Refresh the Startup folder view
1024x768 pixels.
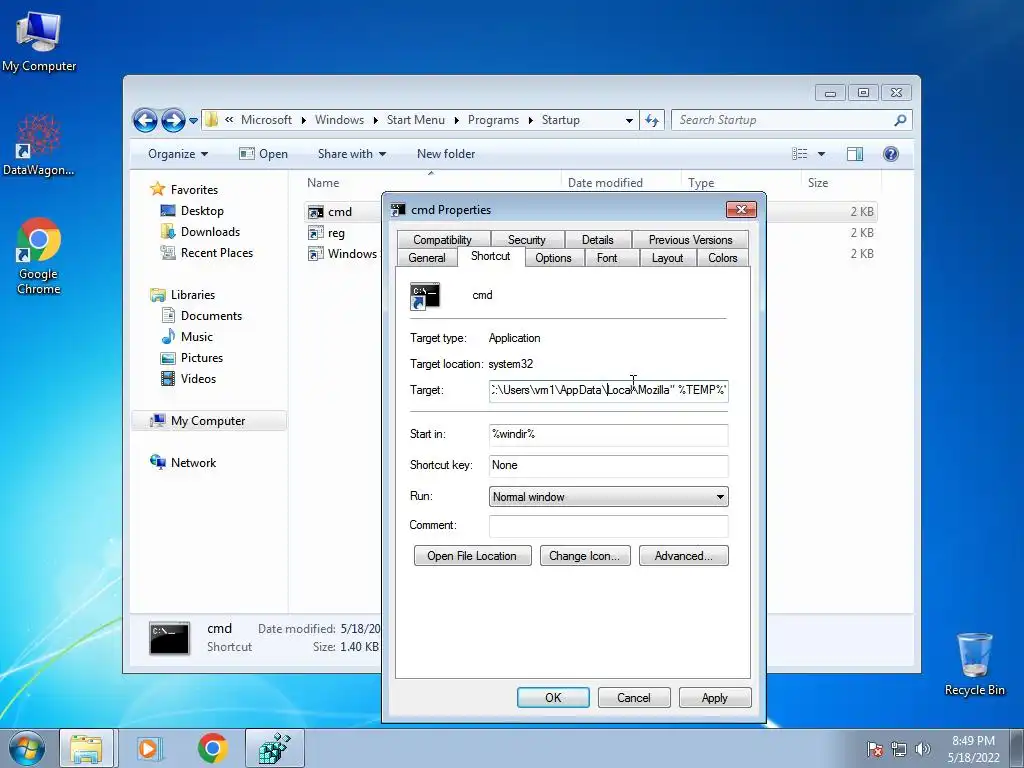point(652,120)
